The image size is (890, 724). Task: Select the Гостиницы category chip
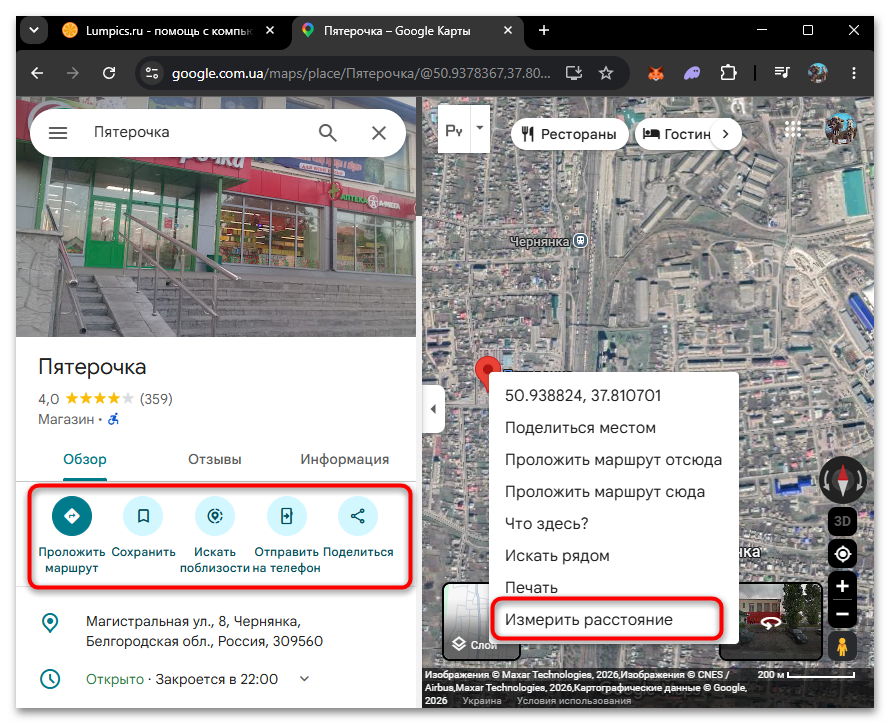[677, 134]
